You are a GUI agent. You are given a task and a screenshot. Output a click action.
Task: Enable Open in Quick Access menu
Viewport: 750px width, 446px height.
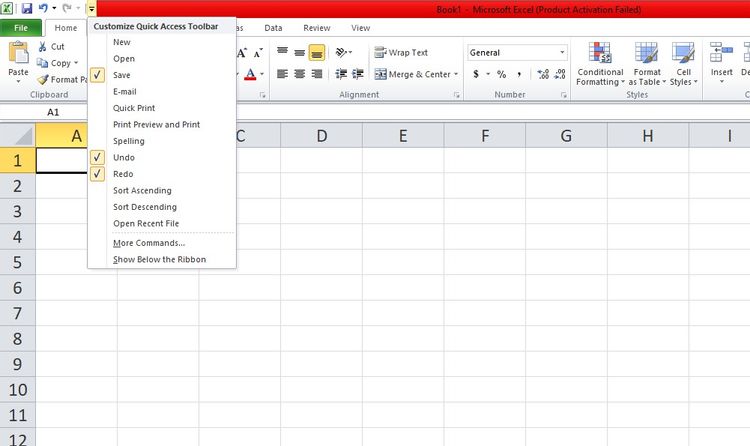(124, 58)
